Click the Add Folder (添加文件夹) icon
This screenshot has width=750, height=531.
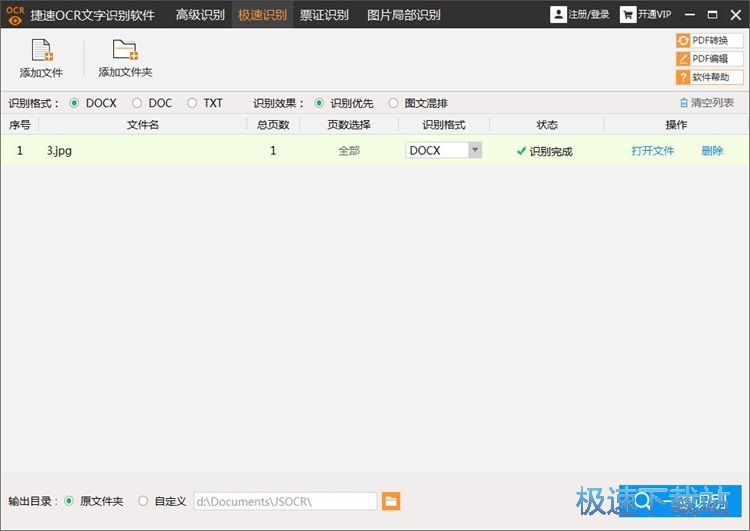[x=125, y=52]
